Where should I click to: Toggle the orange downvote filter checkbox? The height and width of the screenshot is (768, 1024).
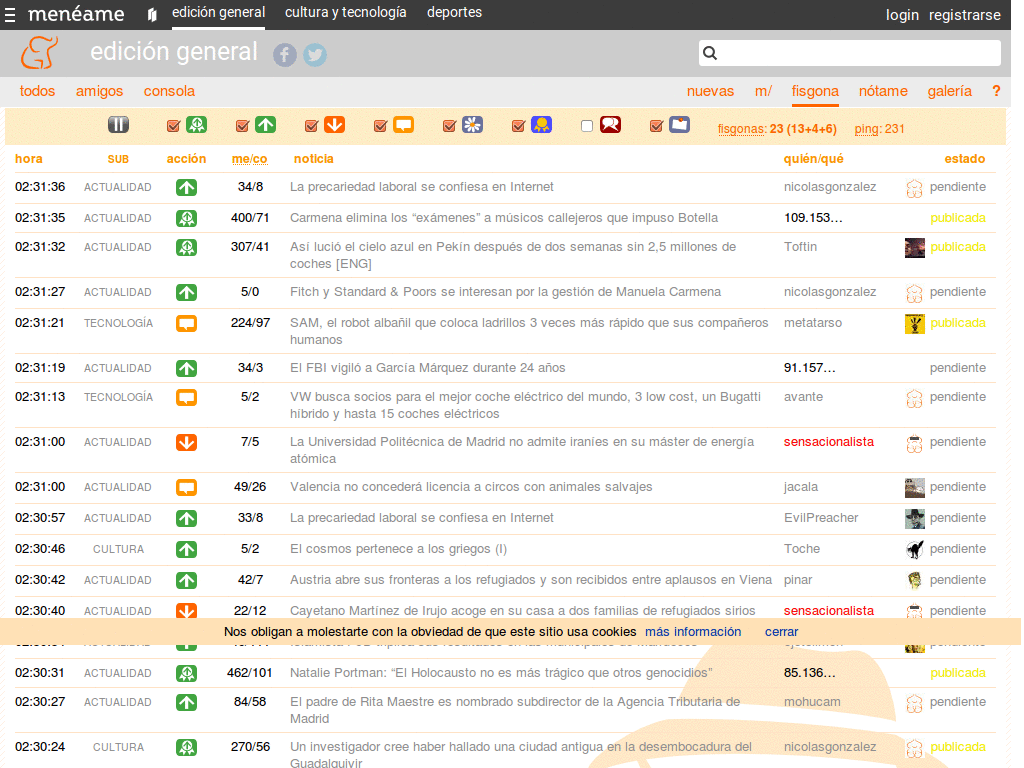(311, 126)
